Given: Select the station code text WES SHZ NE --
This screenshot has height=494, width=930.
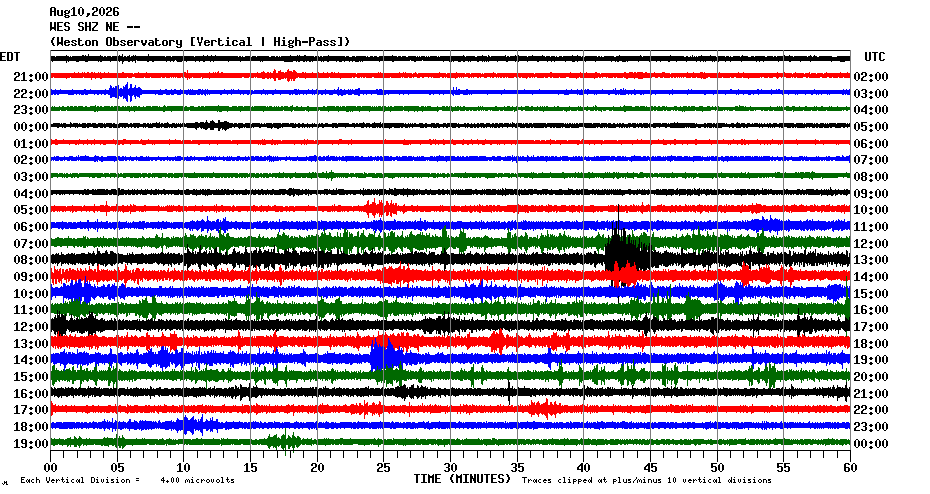Looking at the screenshot, I should (x=95, y=27).
